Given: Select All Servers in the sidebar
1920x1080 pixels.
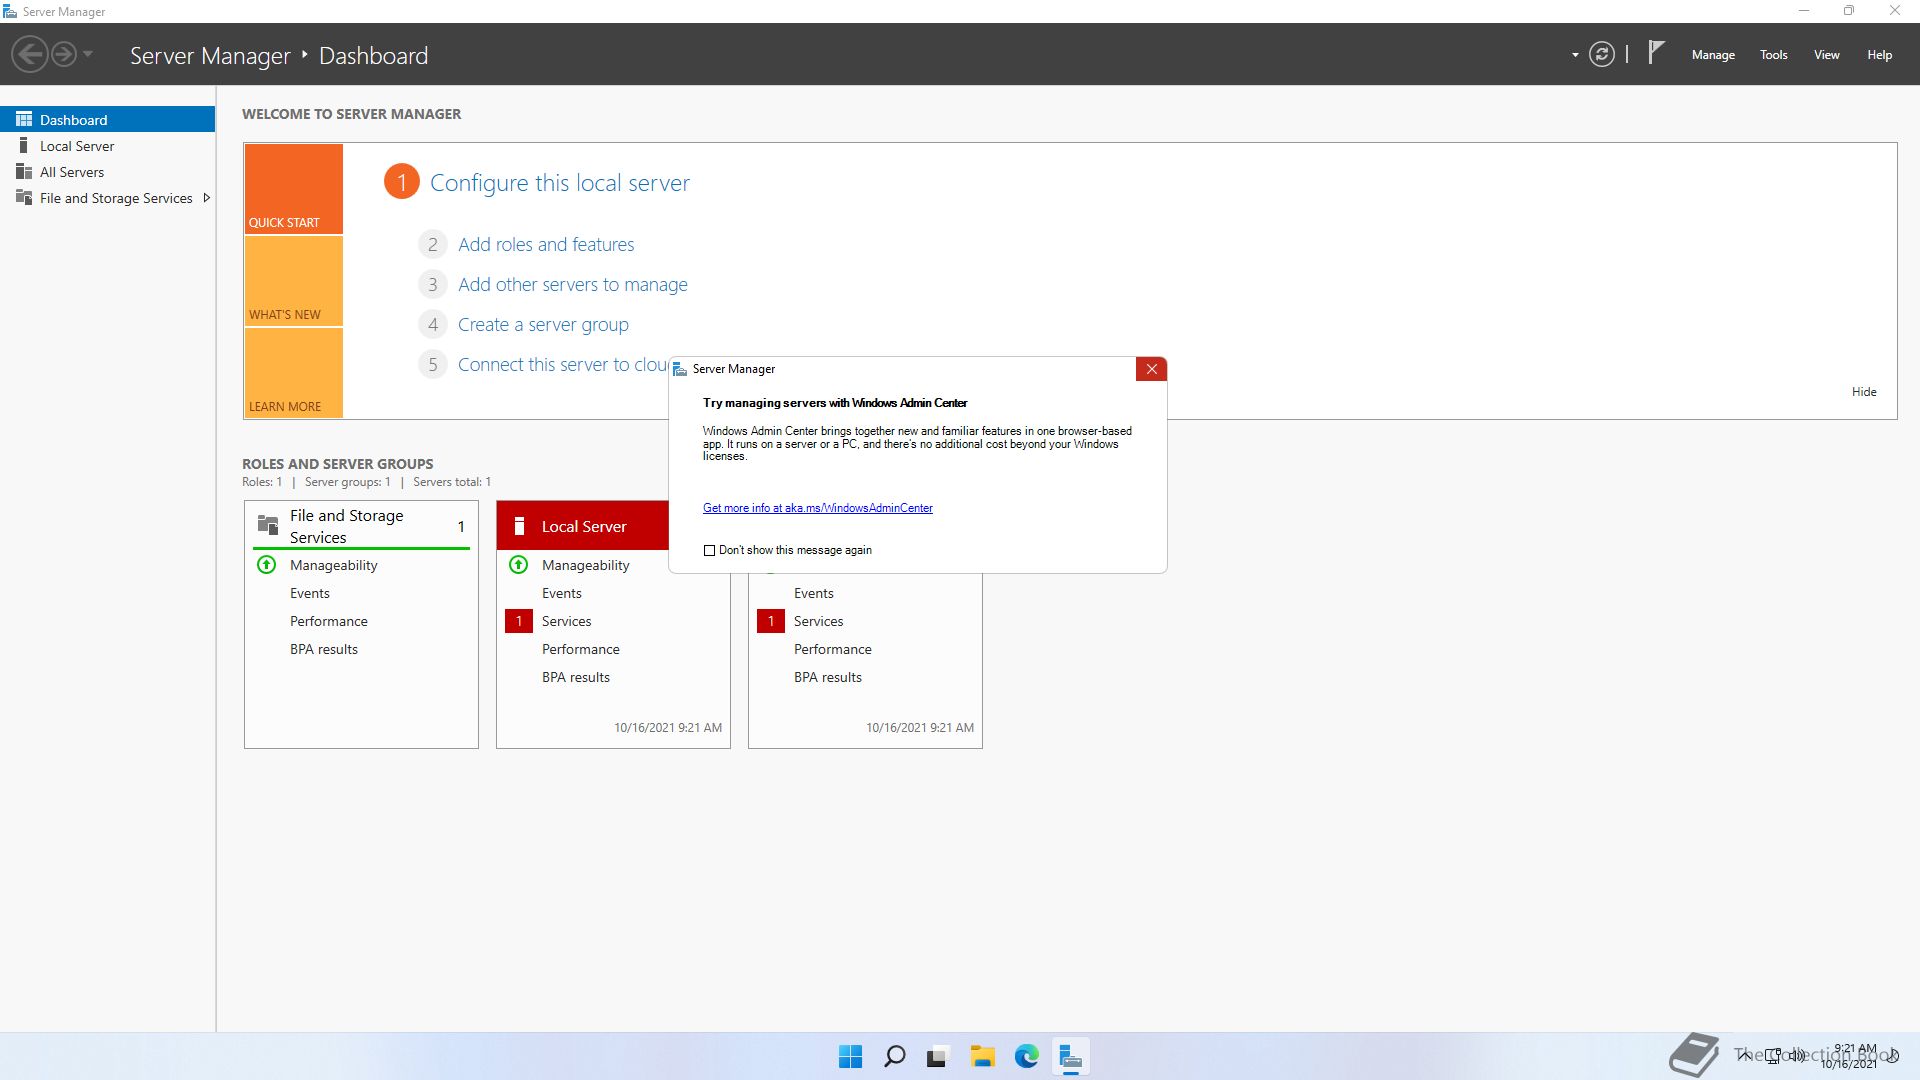Looking at the screenshot, I should point(72,172).
